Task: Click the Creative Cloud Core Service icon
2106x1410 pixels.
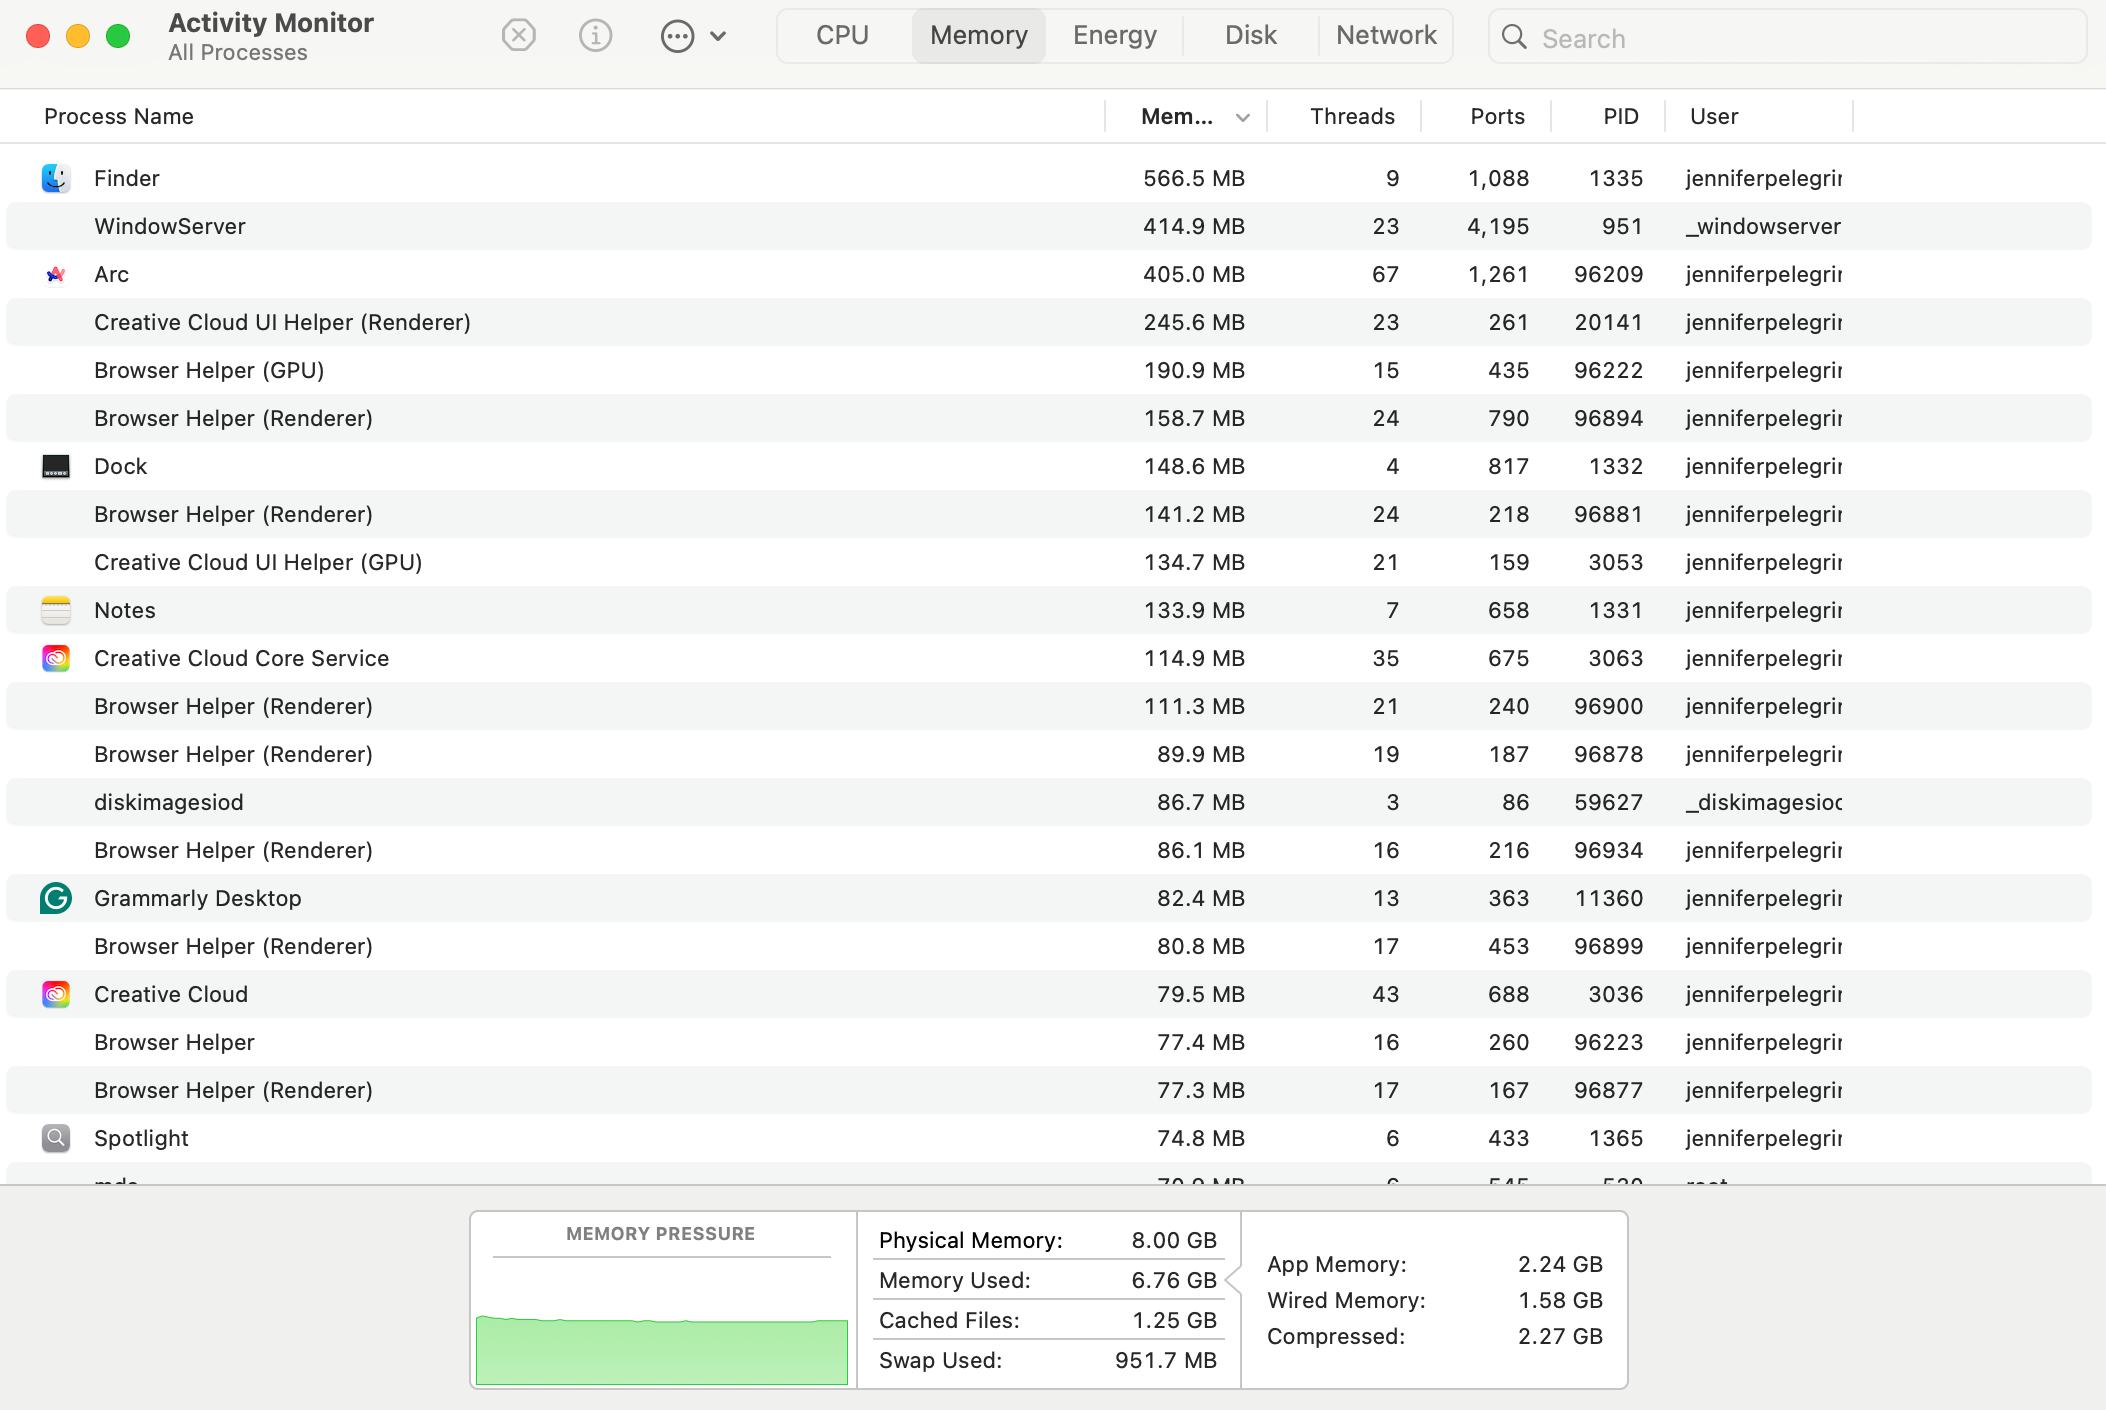Action: coord(56,658)
